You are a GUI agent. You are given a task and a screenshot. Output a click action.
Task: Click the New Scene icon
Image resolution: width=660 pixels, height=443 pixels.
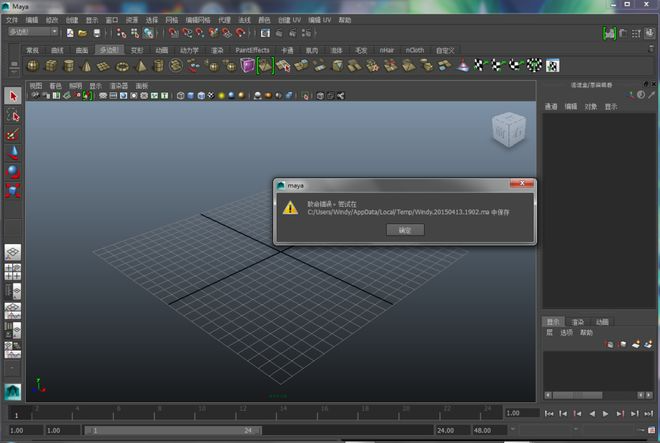(x=70, y=33)
